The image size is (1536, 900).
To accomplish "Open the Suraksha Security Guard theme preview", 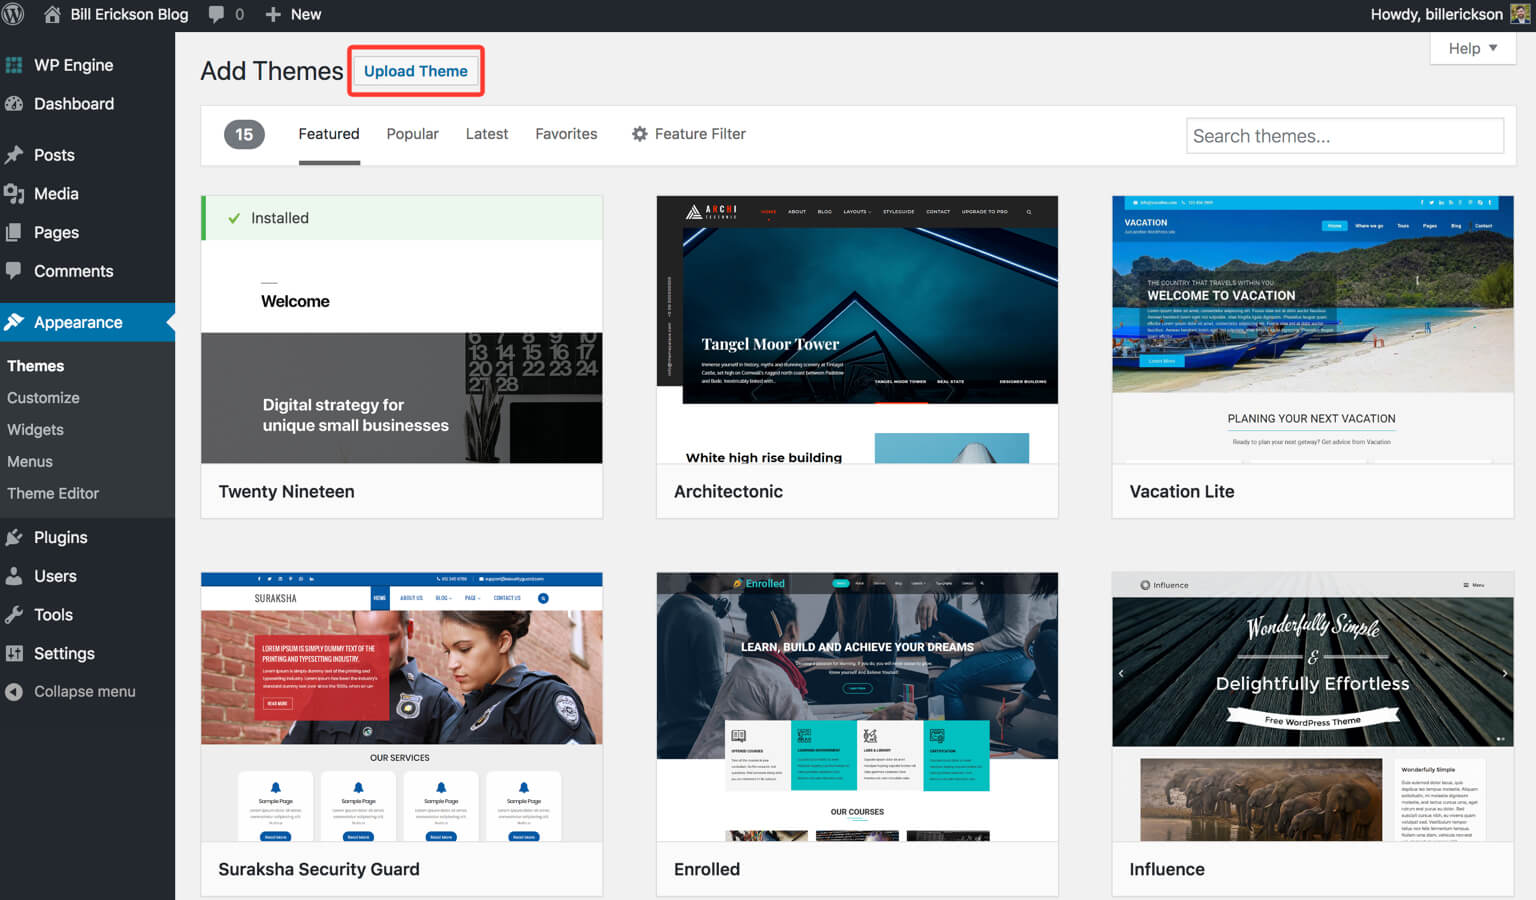I will pos(402,707).
